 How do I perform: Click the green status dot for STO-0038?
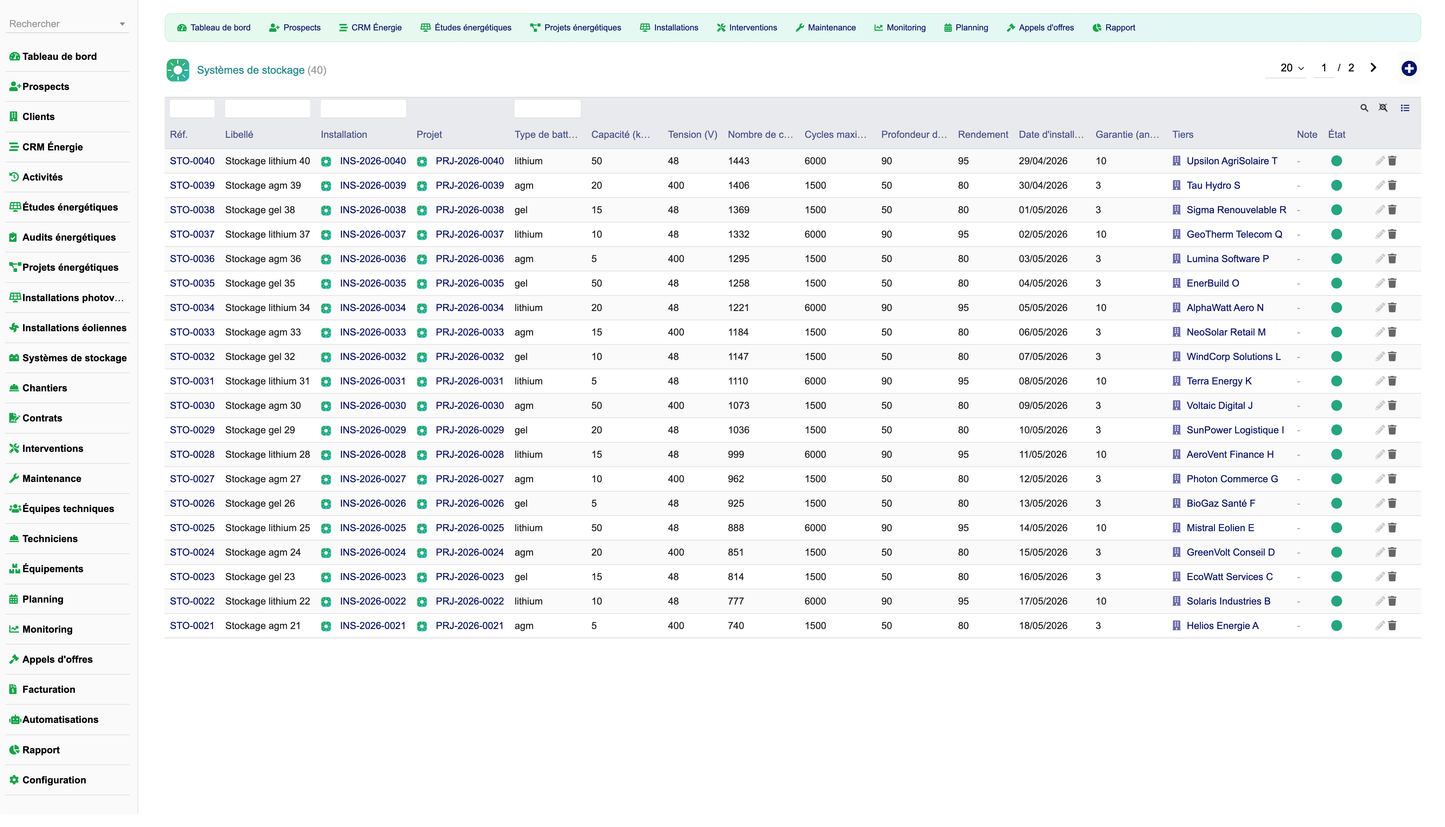point(1336,210)
